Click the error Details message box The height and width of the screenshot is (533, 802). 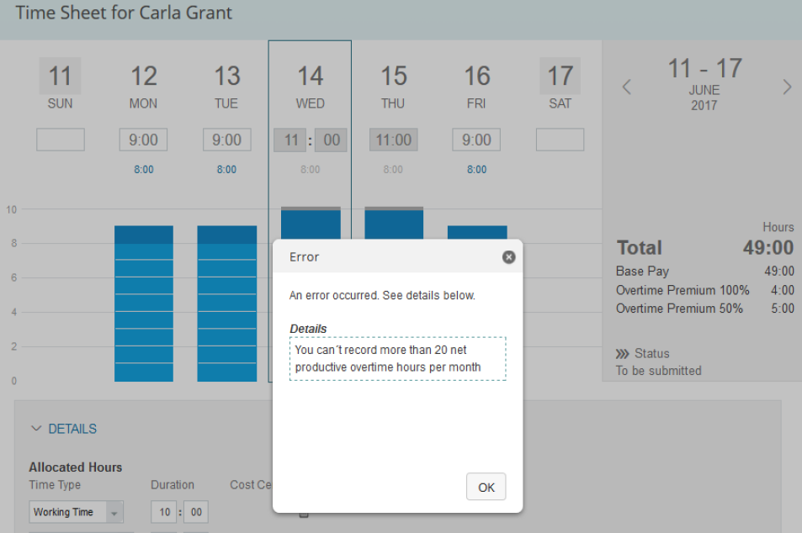[x=397, y=358]
